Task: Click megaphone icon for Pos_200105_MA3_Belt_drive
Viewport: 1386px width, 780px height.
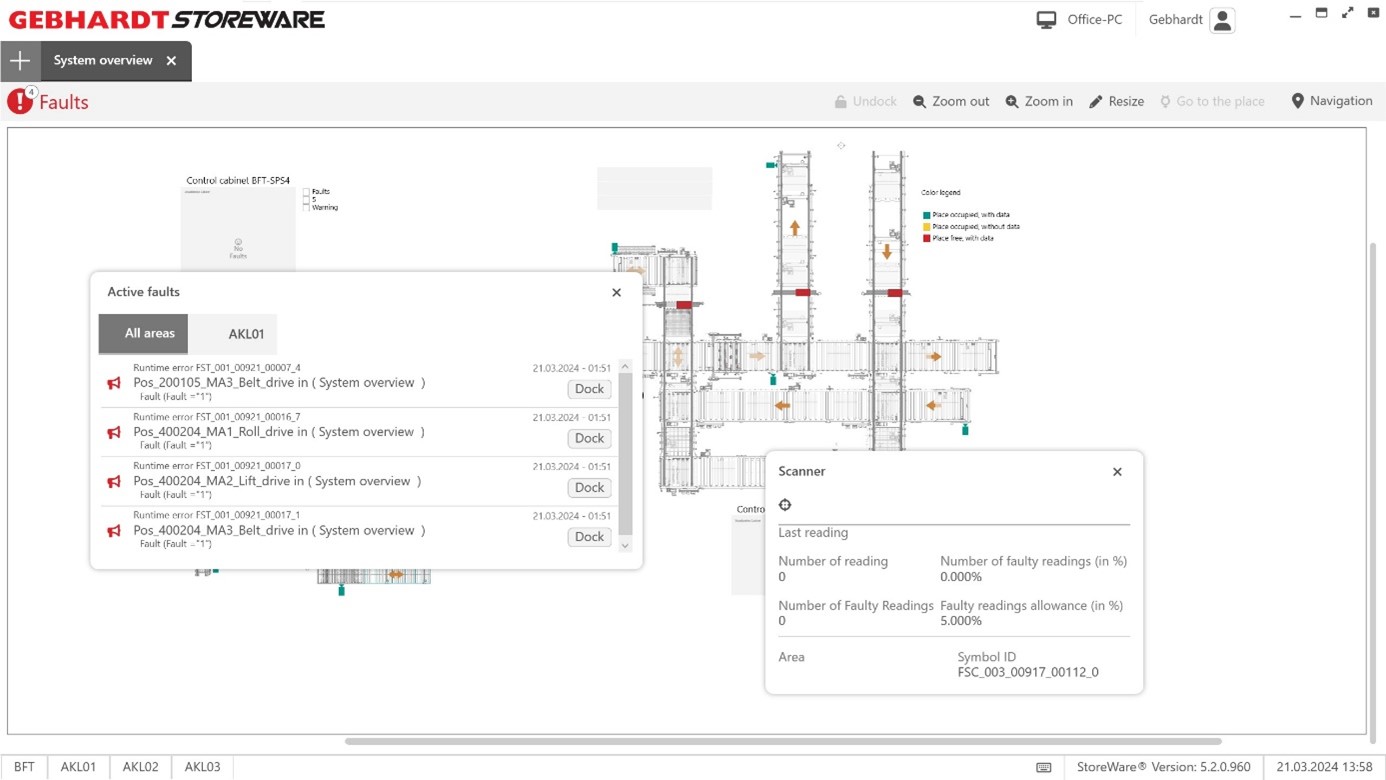Action: pos(114,383)
